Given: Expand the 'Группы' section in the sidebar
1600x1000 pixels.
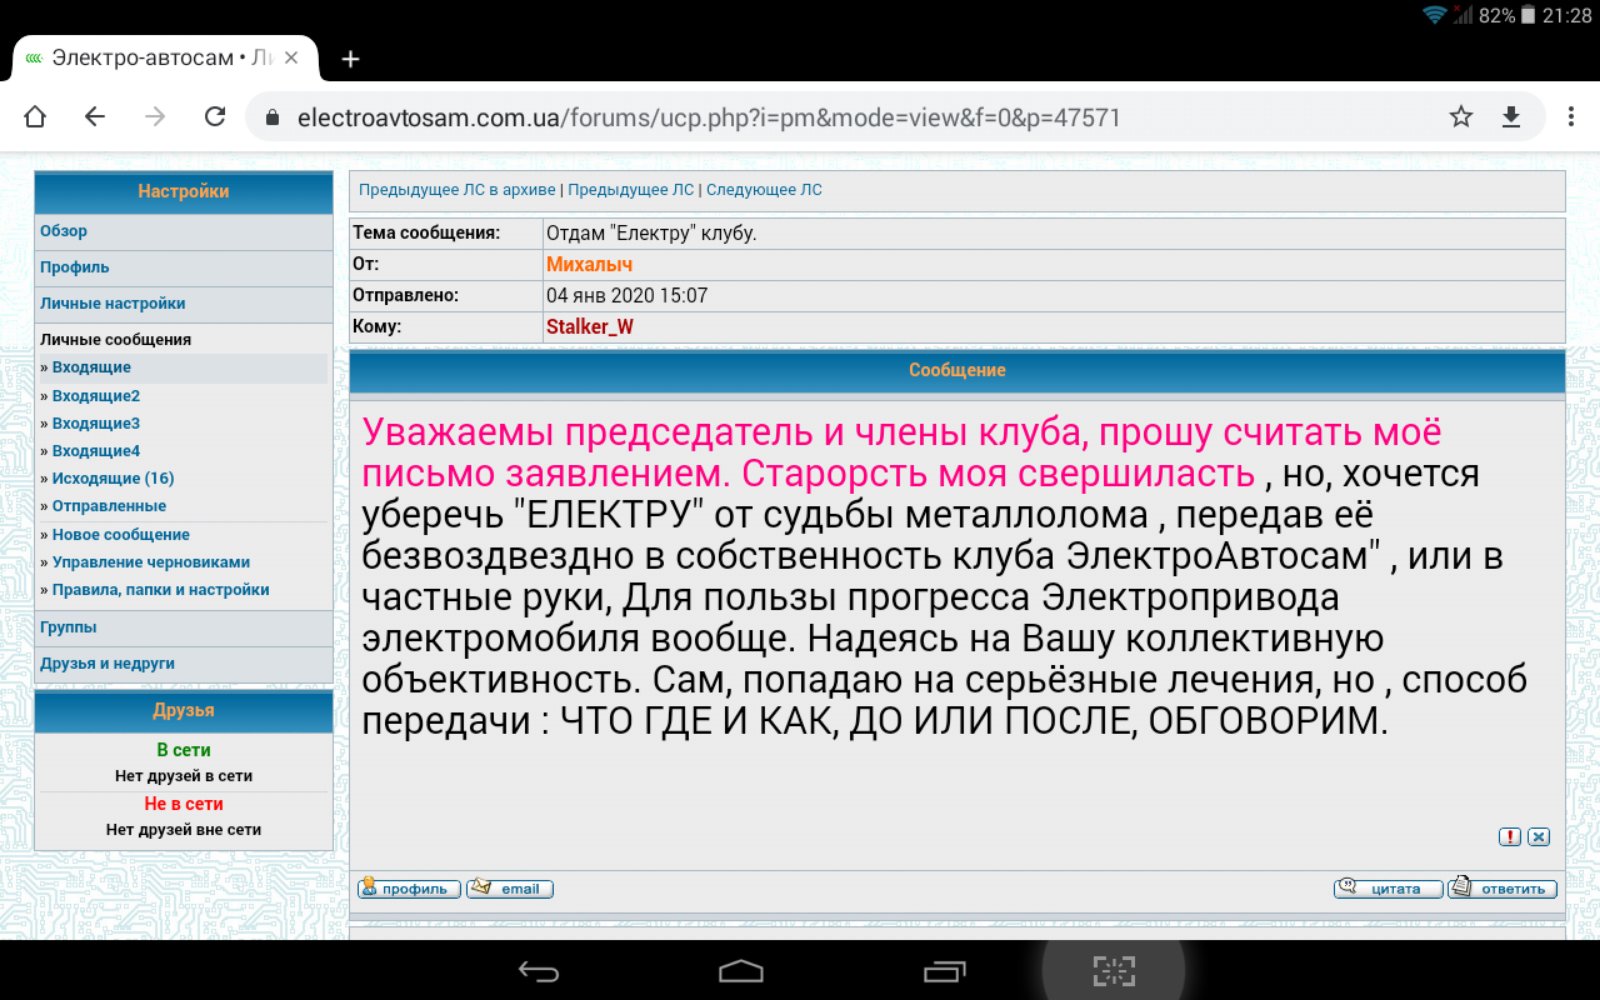Looking at the screenshot, I should [x=68, y=627].
